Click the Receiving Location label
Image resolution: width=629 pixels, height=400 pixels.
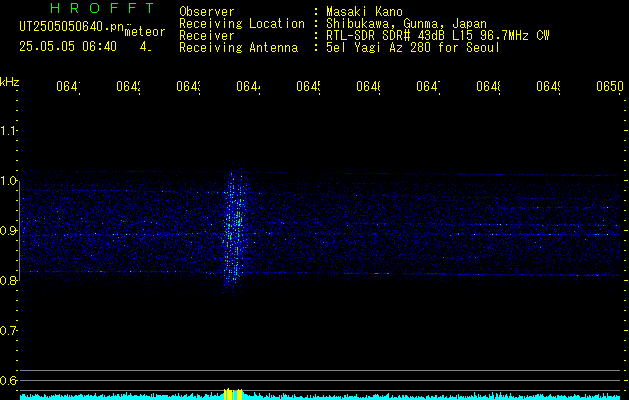(x=242, y=24)
